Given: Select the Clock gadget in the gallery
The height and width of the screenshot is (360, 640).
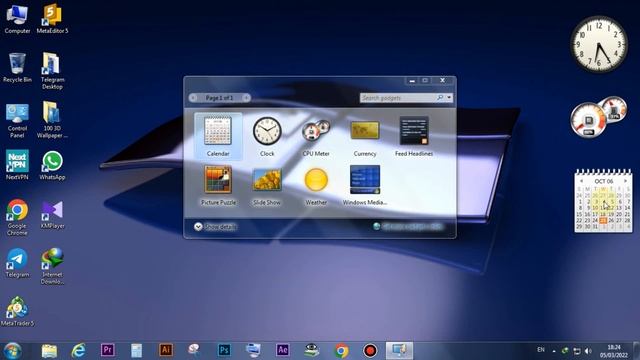Looking at the screenshot, I should point(267,136).
